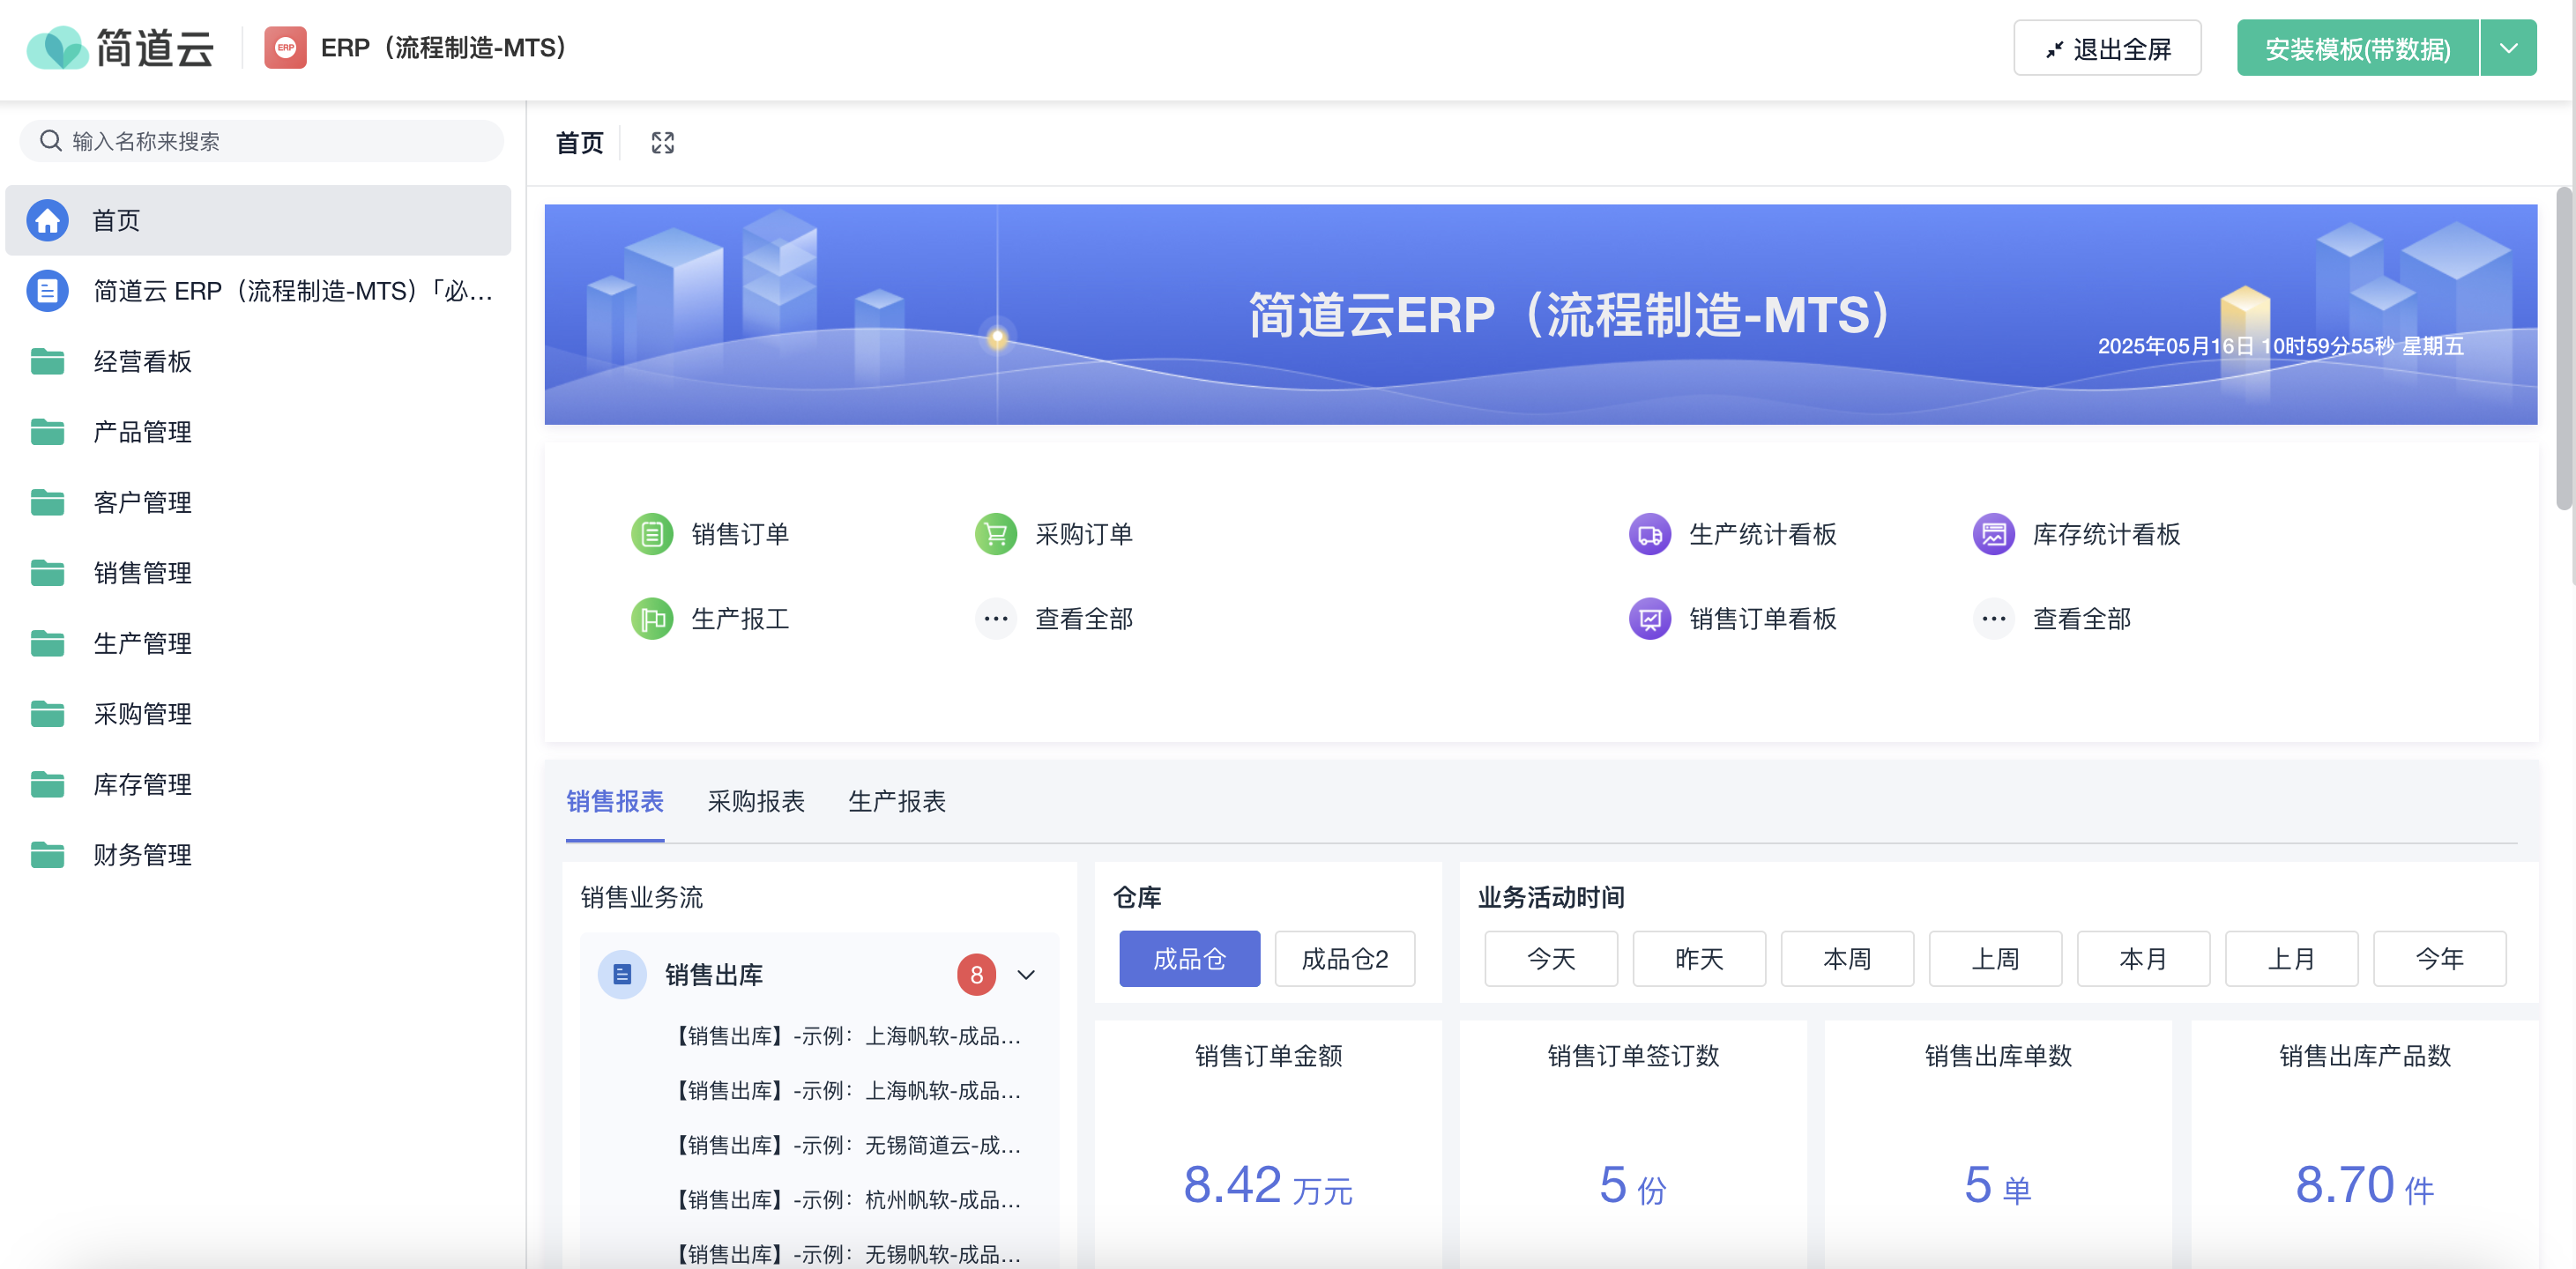Filter business time by 今年

pos(2439,959)
